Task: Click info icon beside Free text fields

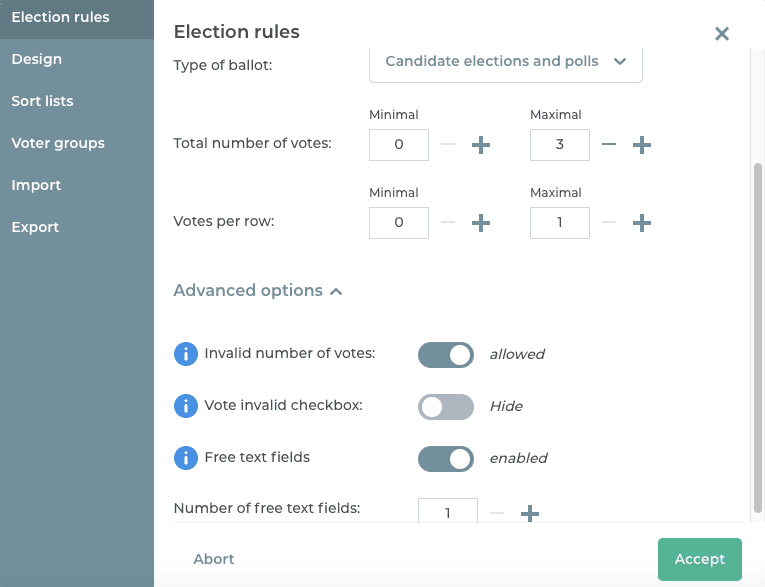Action: 185,458
